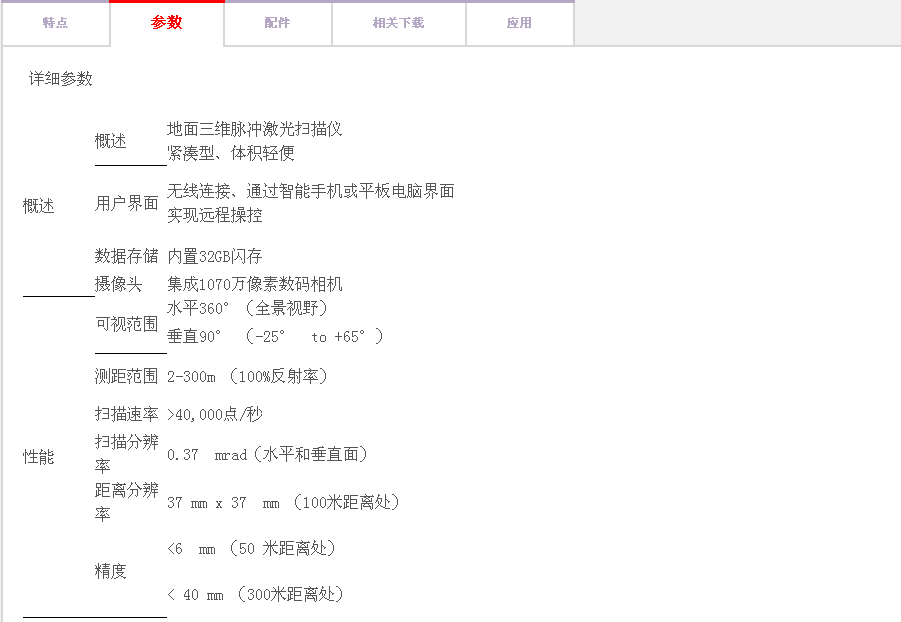
Task: Click the 测距范围 row label
Action: (x=127, y=376)
